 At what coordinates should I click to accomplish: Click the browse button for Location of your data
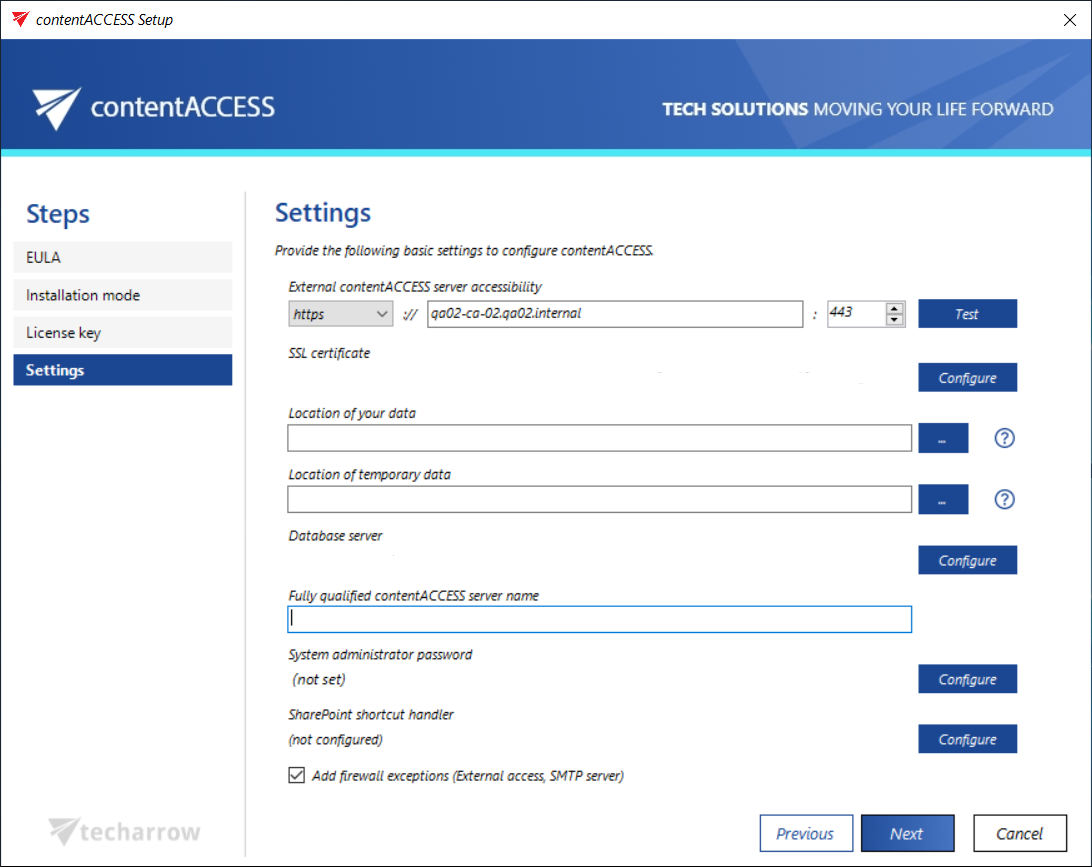[x=943, y=438]
